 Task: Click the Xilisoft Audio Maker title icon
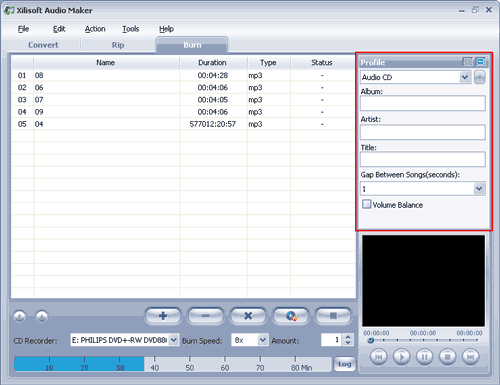(9, 10)
